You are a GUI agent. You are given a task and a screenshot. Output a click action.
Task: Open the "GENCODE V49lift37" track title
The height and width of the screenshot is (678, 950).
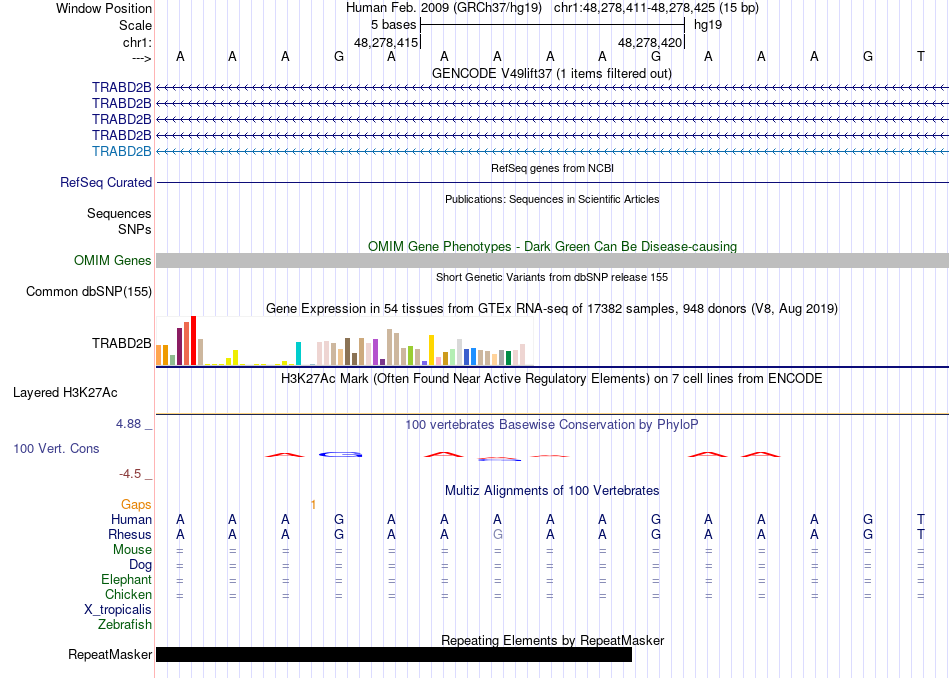[551, 73]
